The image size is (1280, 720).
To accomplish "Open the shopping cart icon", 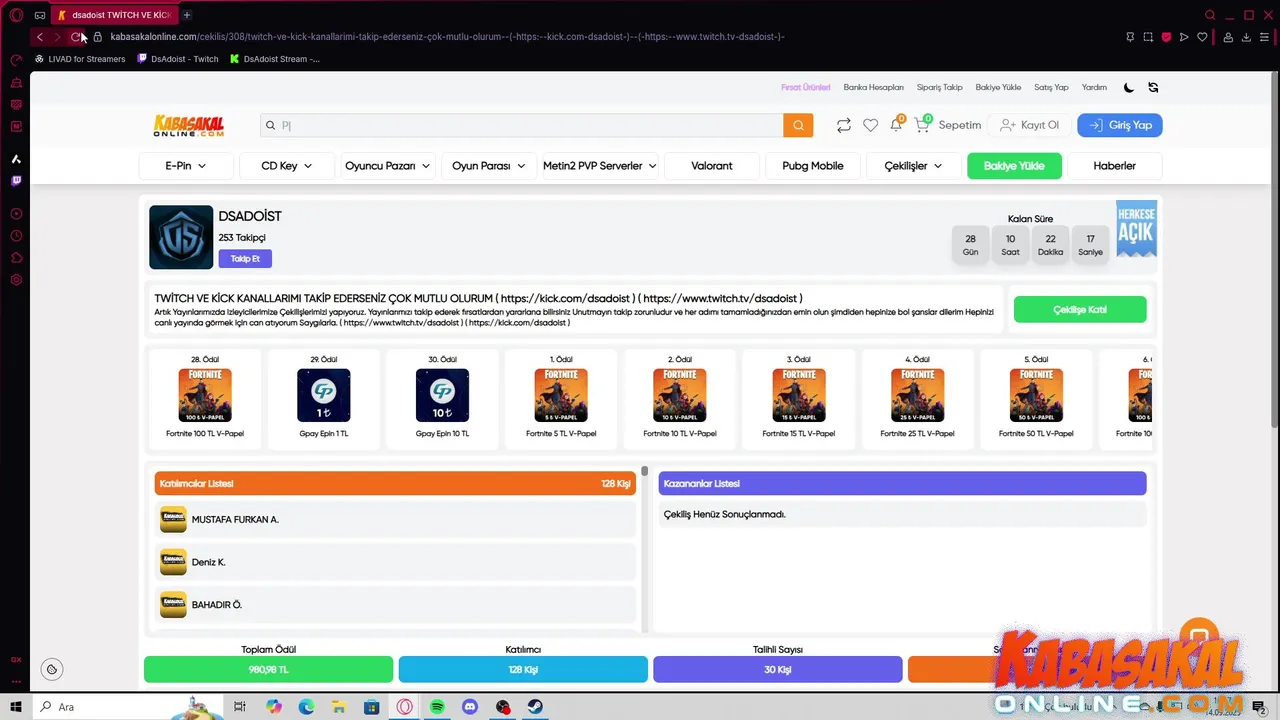I will point(922,125).
